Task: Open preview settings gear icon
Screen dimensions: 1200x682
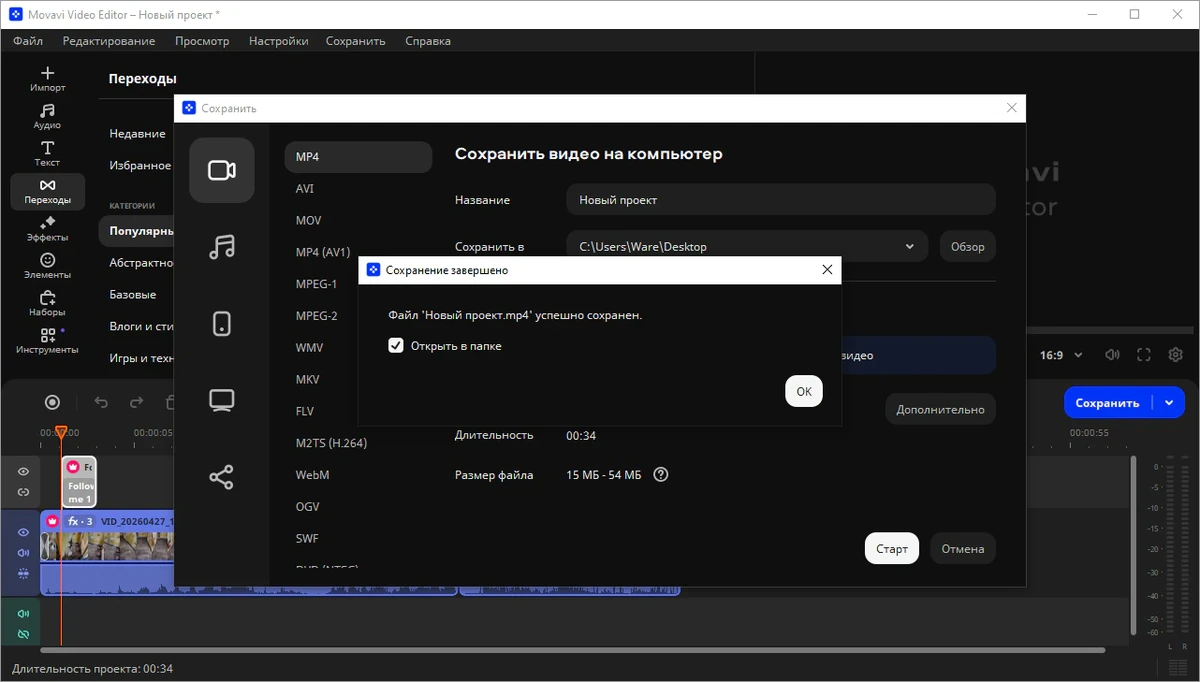Action: click(1176, 355)
